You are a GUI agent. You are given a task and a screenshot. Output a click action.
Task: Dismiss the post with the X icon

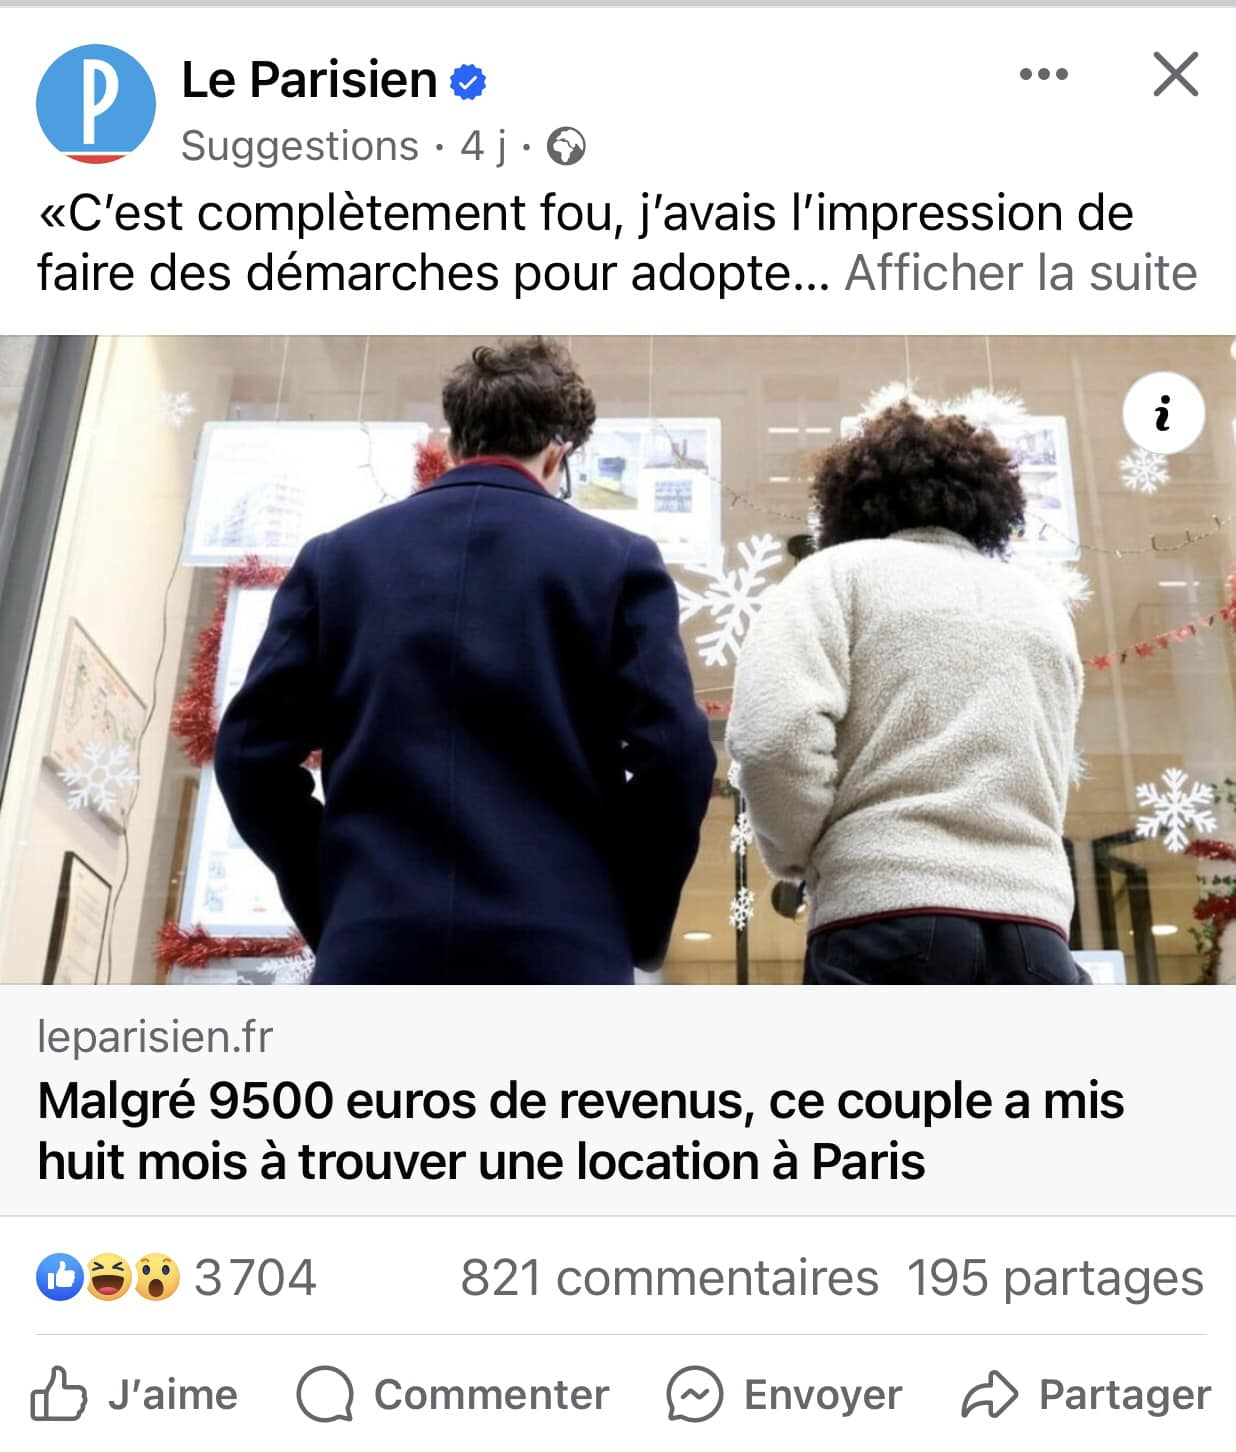click(x=1175, y=74)
